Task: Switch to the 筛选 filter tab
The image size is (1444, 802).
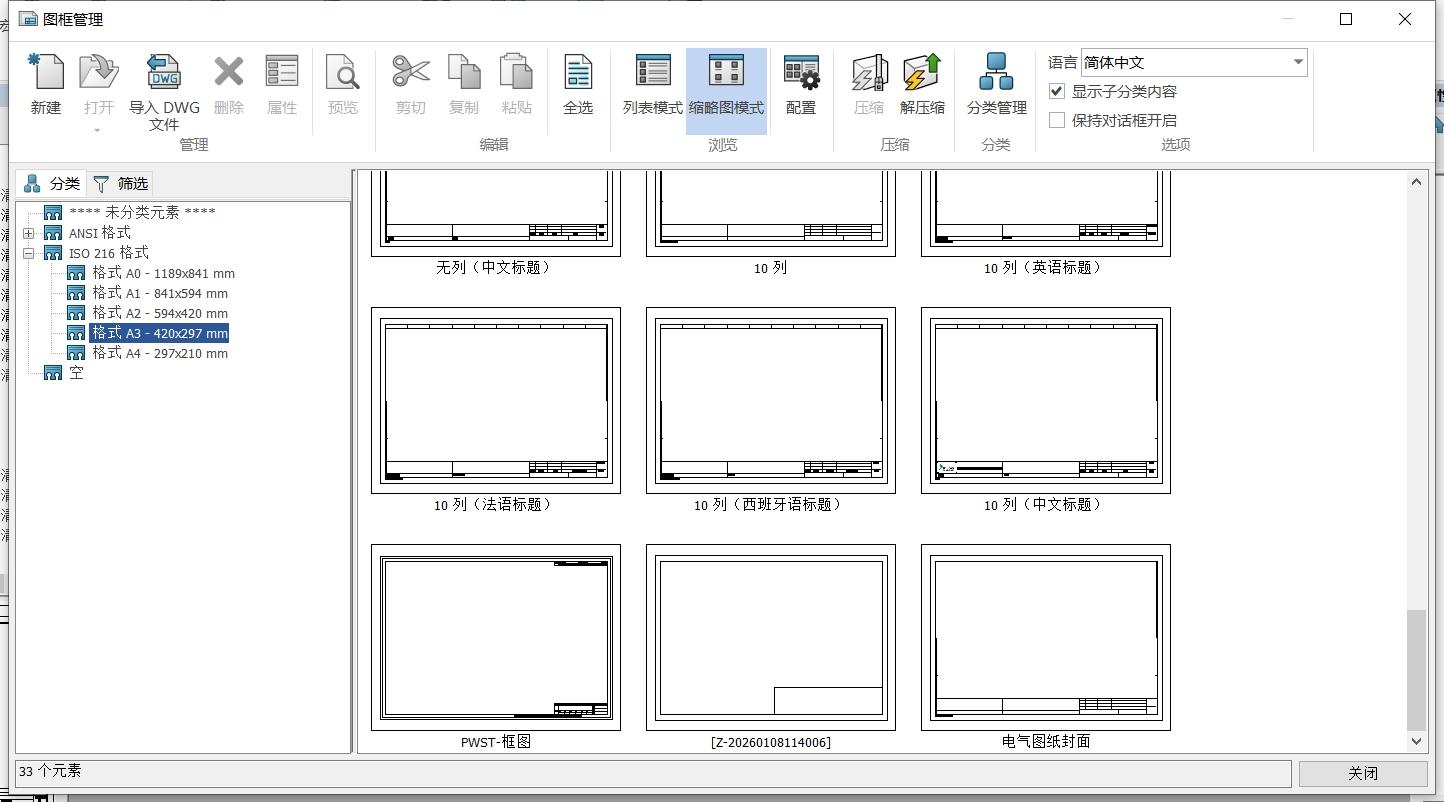Action: pyautogui.click(x=121, y=184)
